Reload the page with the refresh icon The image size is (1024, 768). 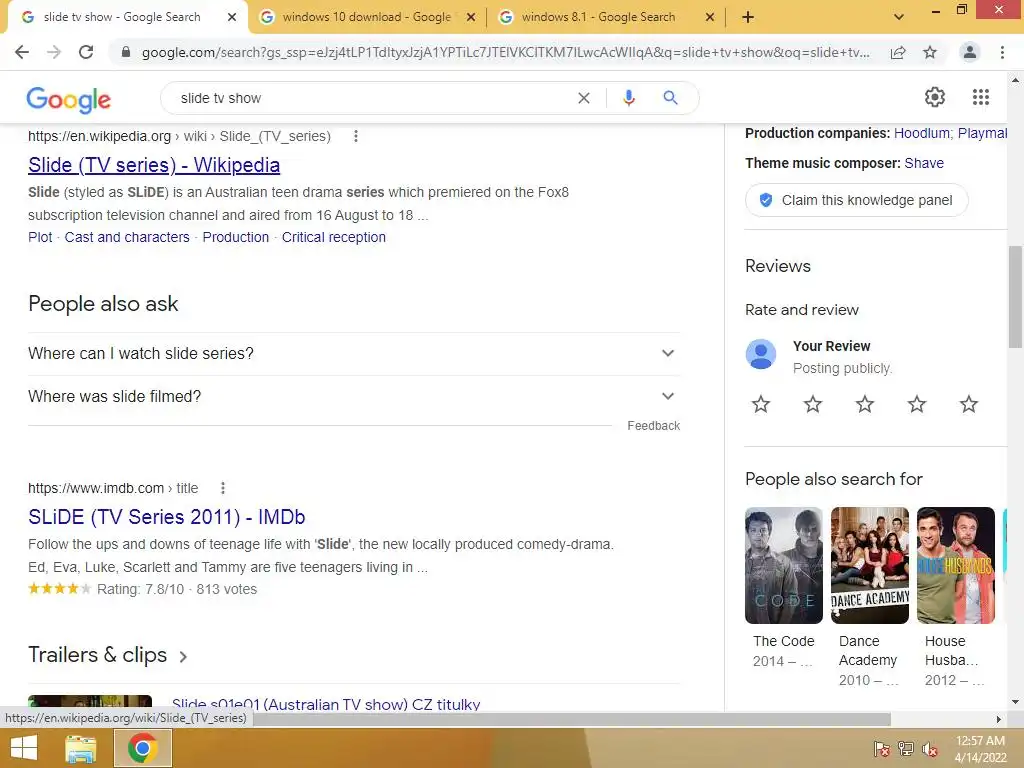[86, 52]
